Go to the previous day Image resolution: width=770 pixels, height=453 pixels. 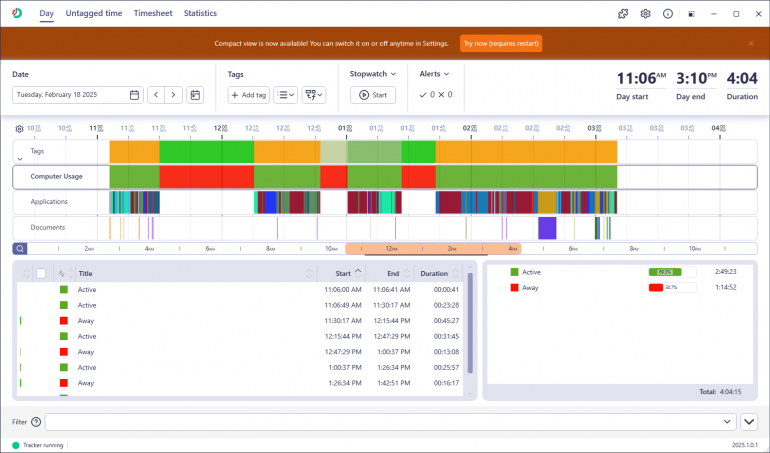point(156,95)
